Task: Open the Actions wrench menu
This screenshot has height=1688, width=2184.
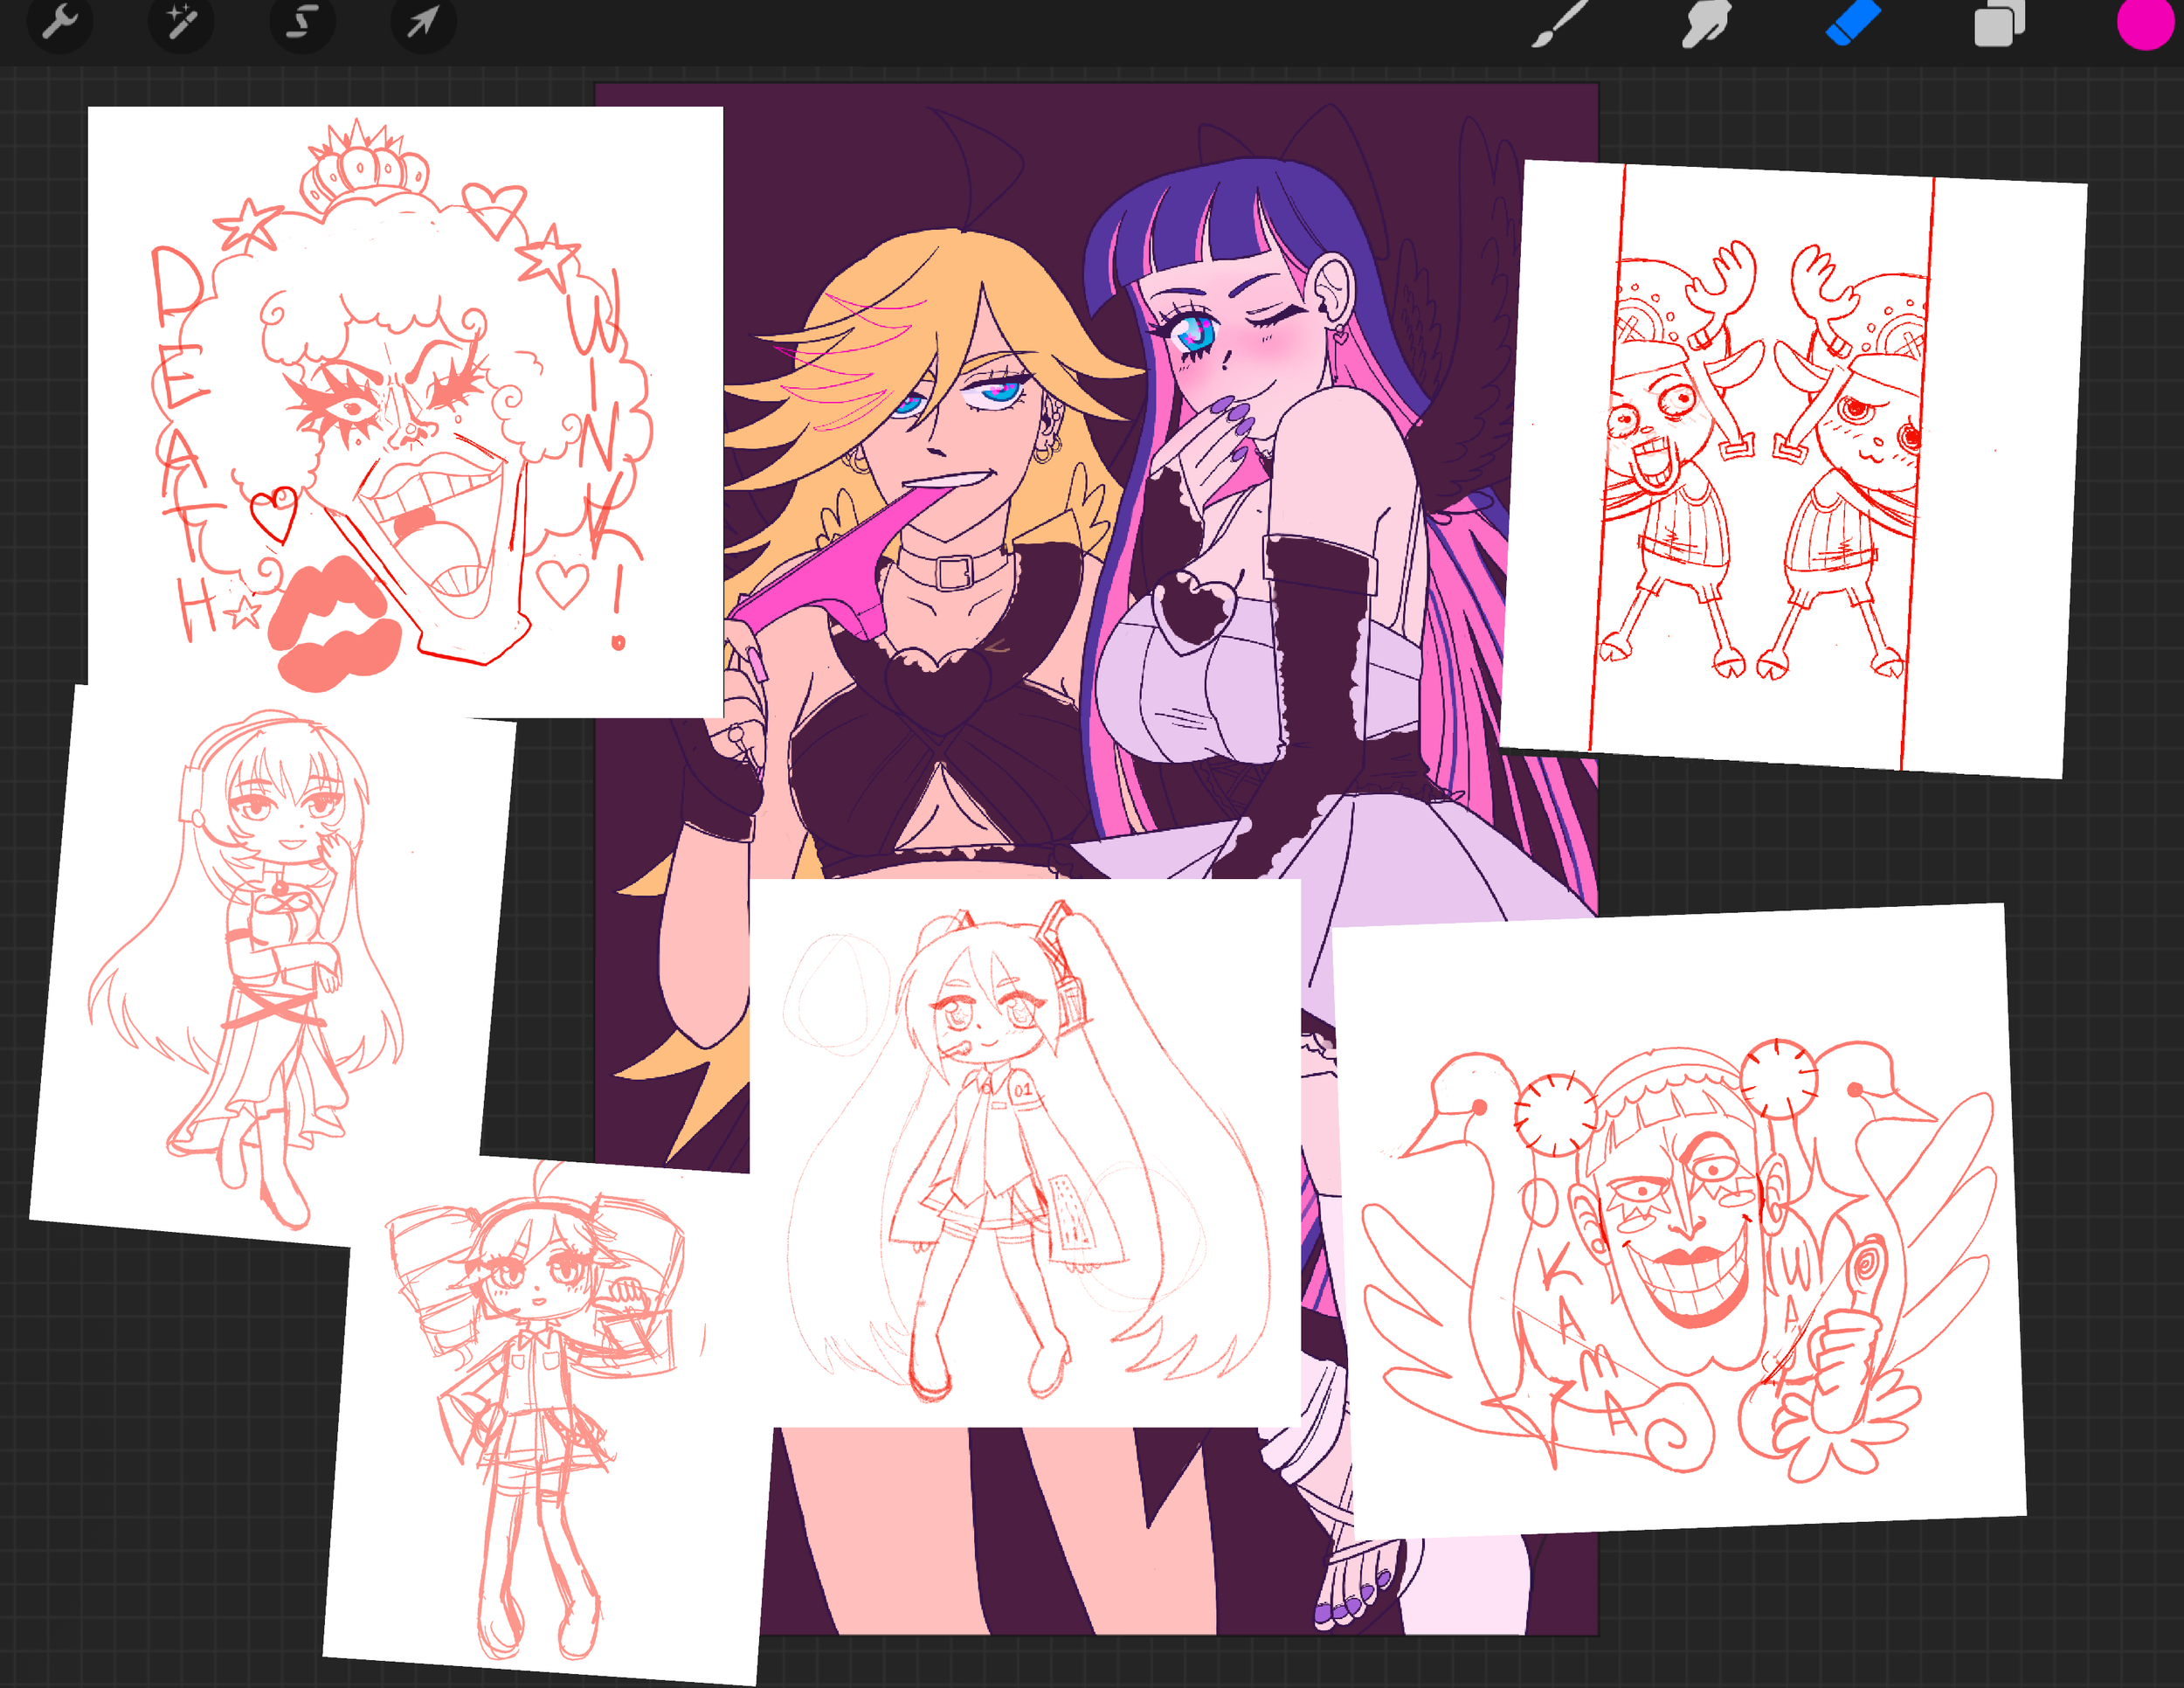Action: click(x=59, y=22)
